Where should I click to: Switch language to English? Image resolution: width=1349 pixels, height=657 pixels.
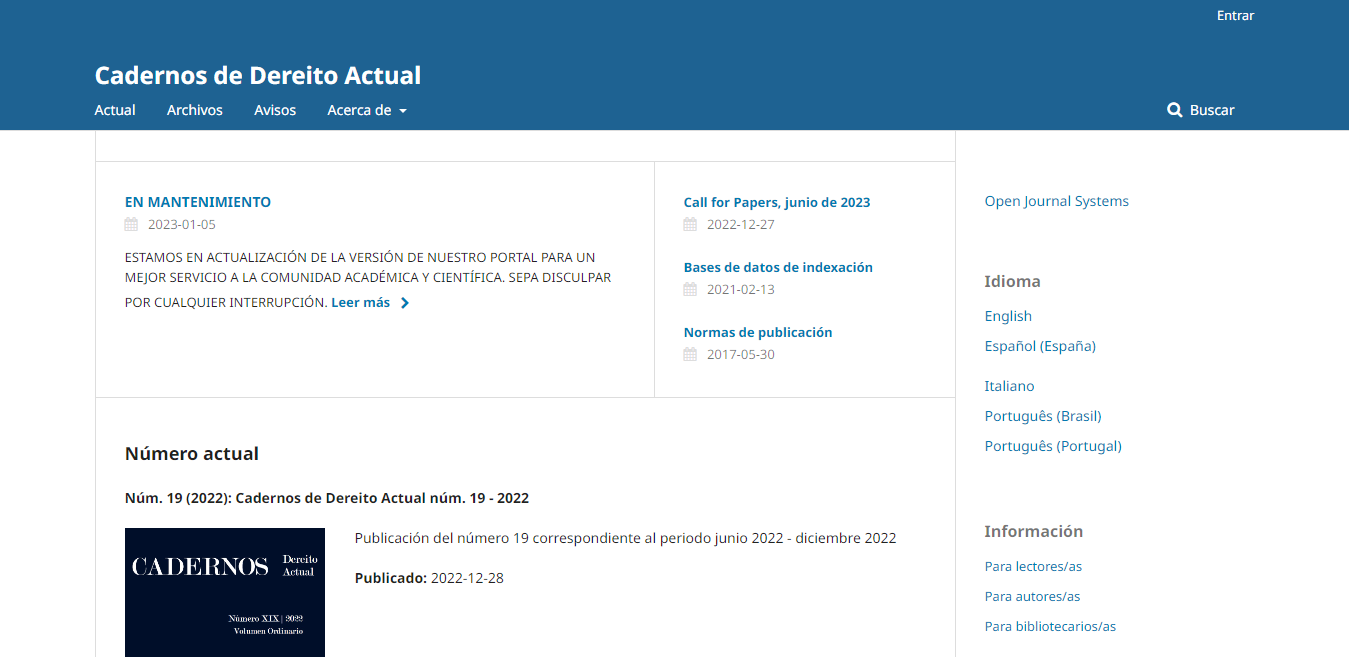[1008, 316]
